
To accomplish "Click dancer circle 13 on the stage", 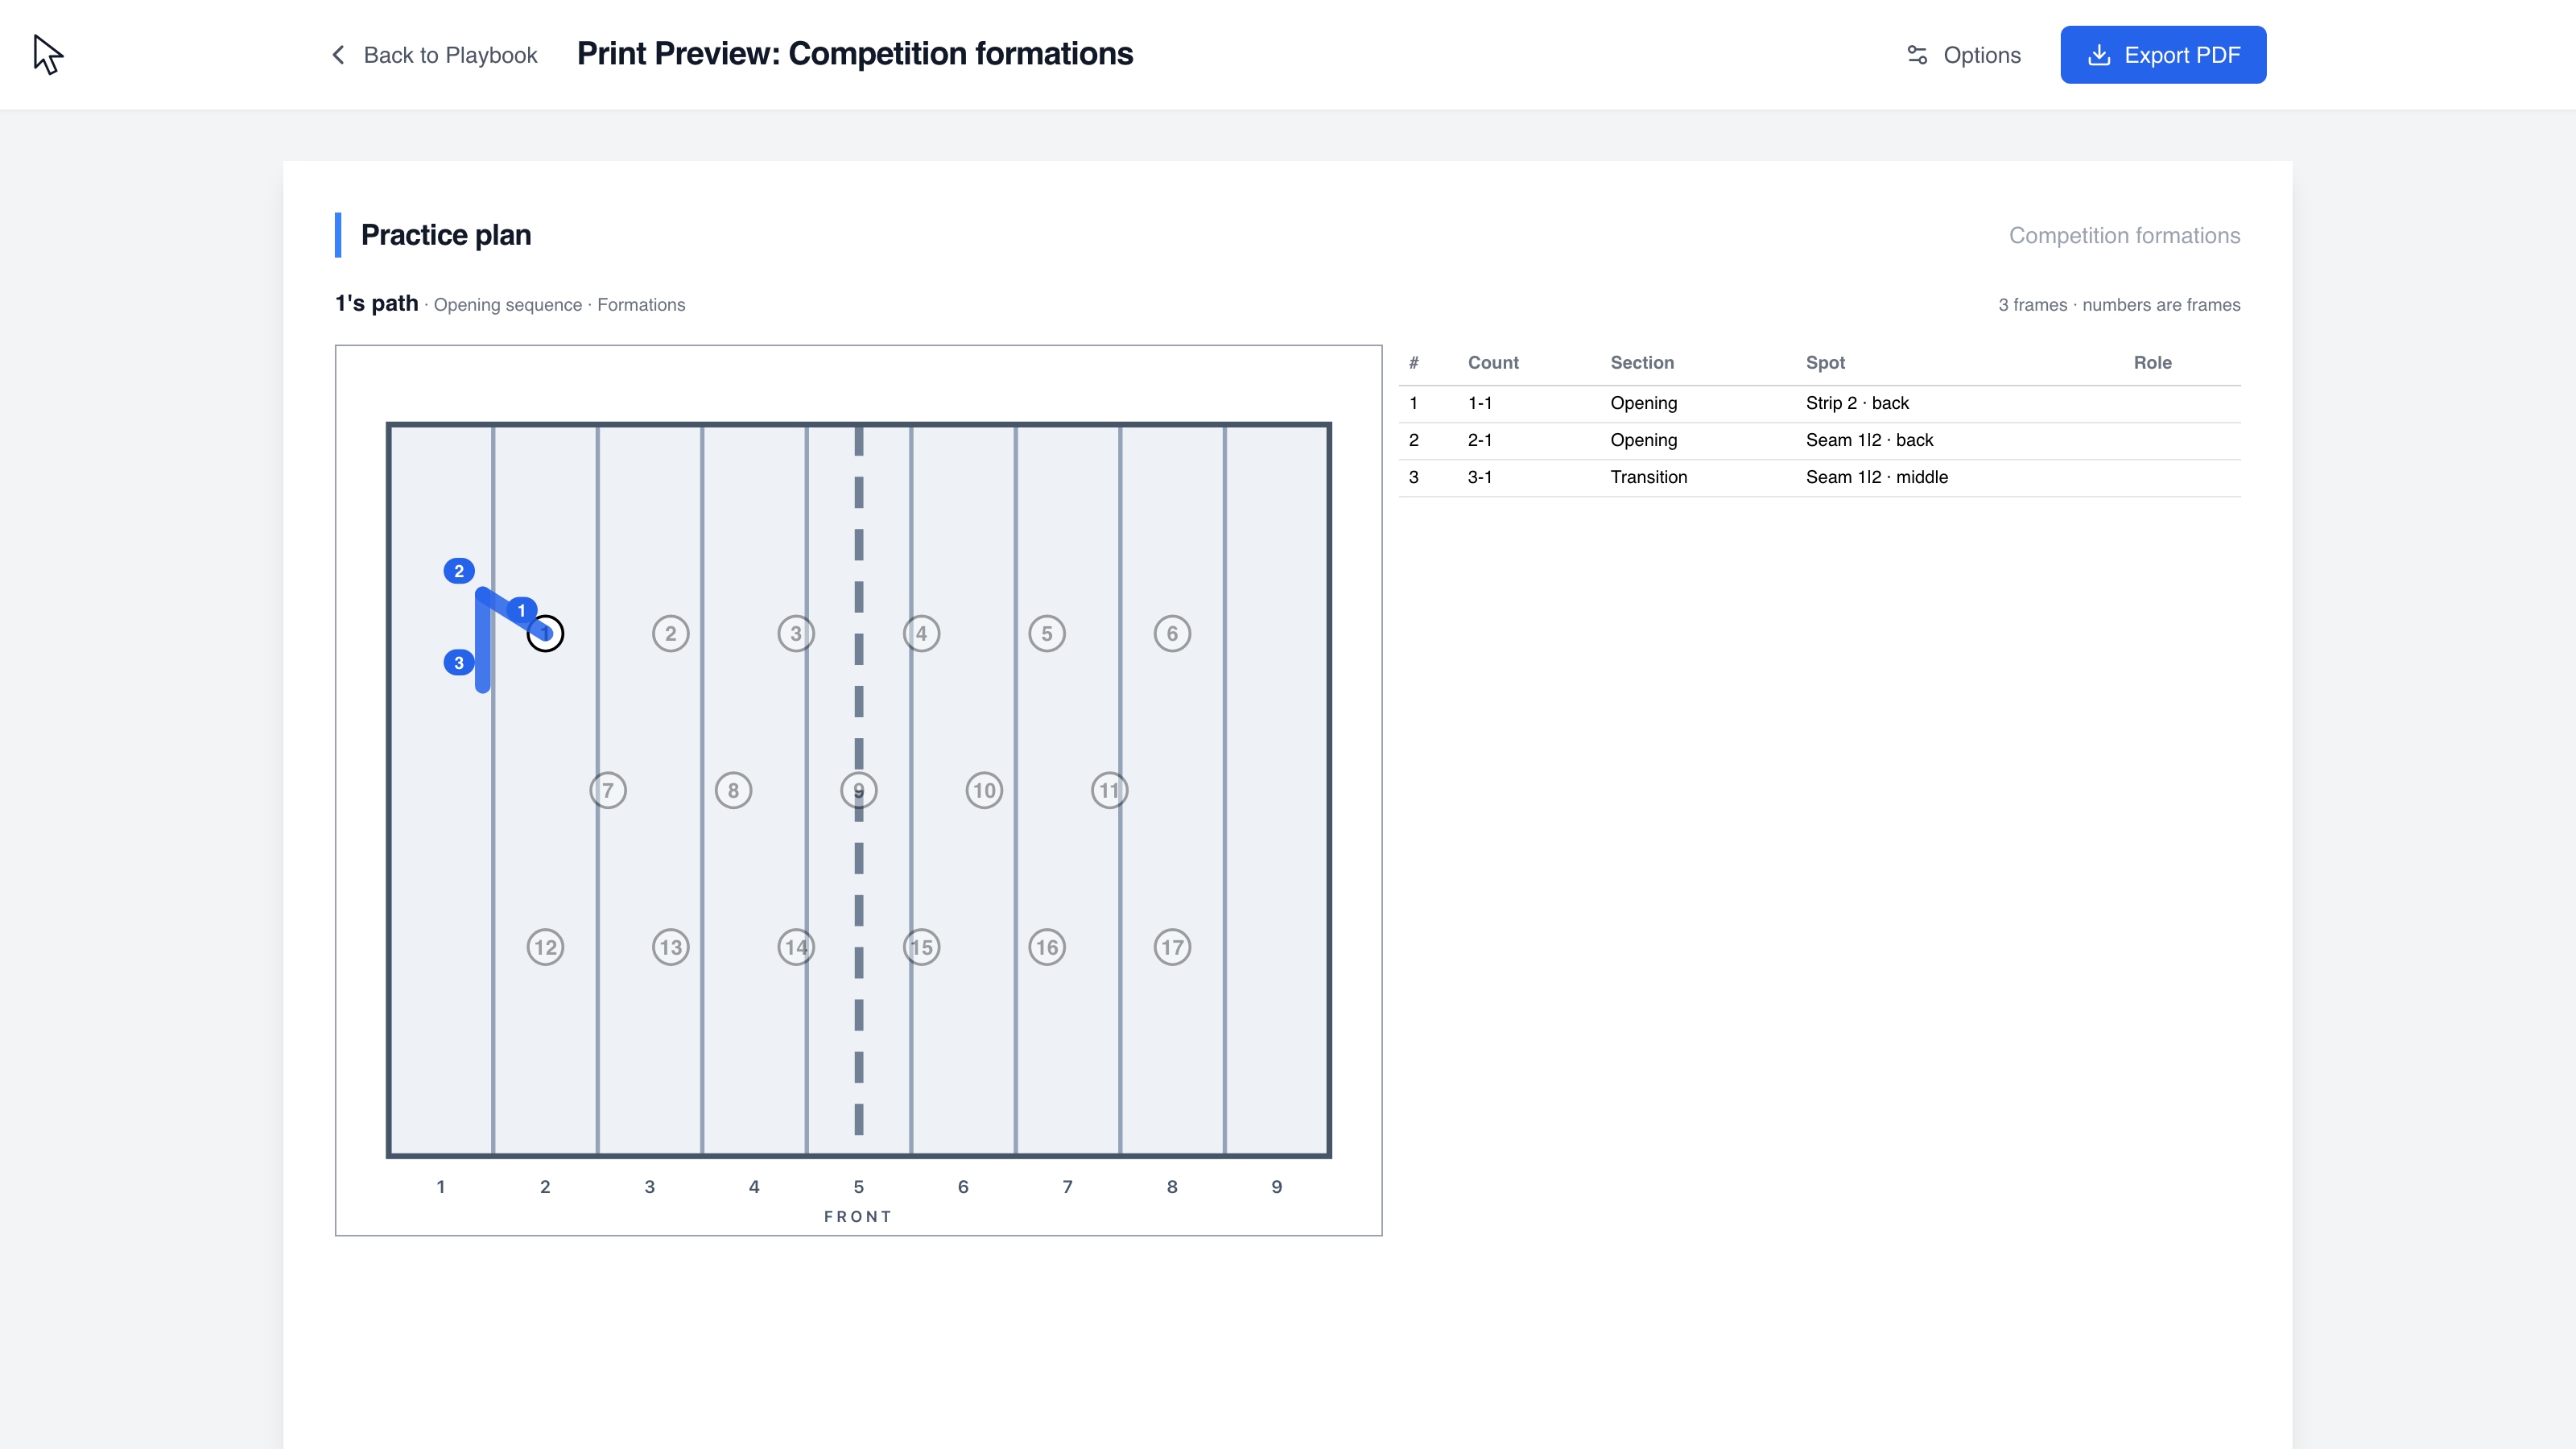I will coord(670,947).
